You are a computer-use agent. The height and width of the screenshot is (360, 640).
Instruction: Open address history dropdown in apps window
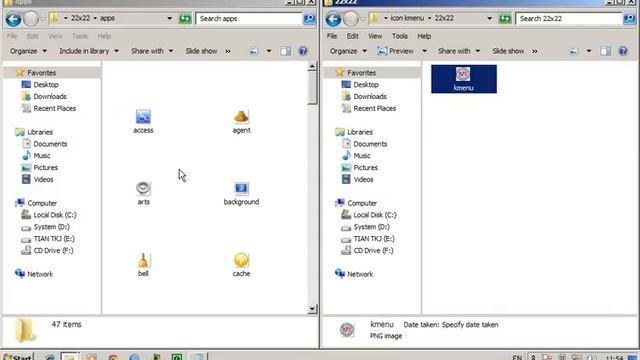169,18
